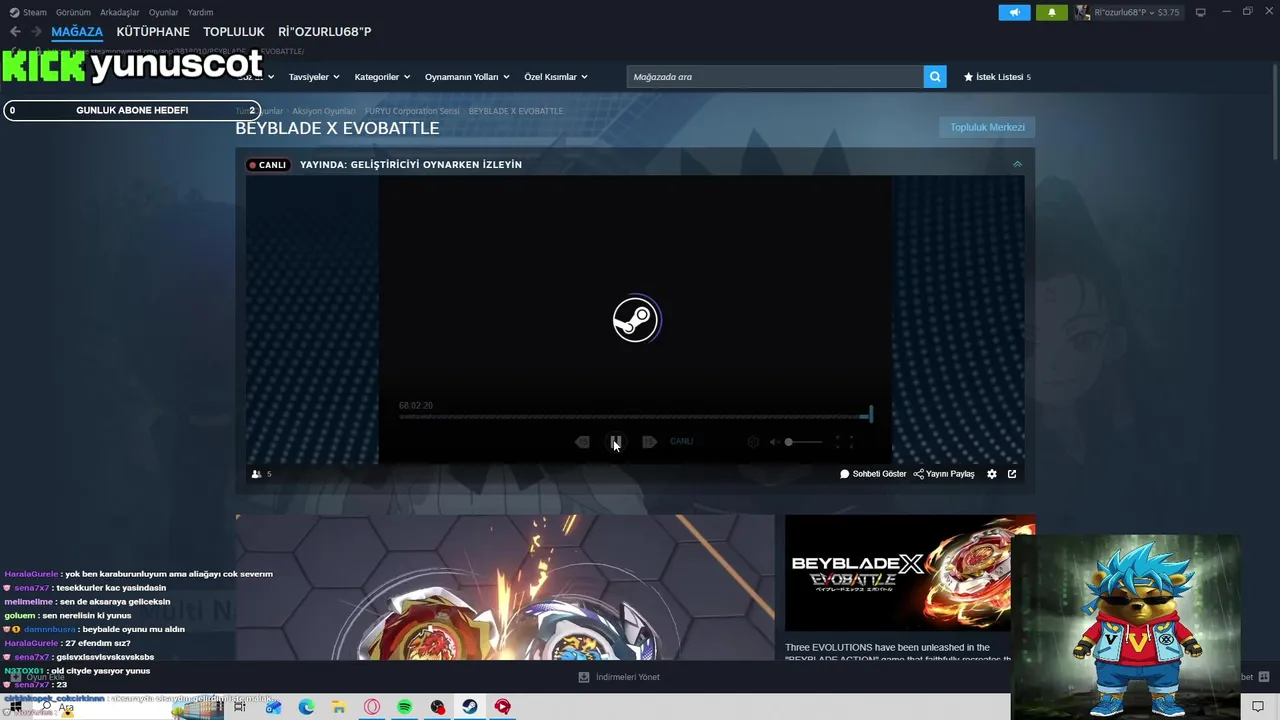Jump to live with CANLI button
1280x720 pixels.
(x=681, y=442)
